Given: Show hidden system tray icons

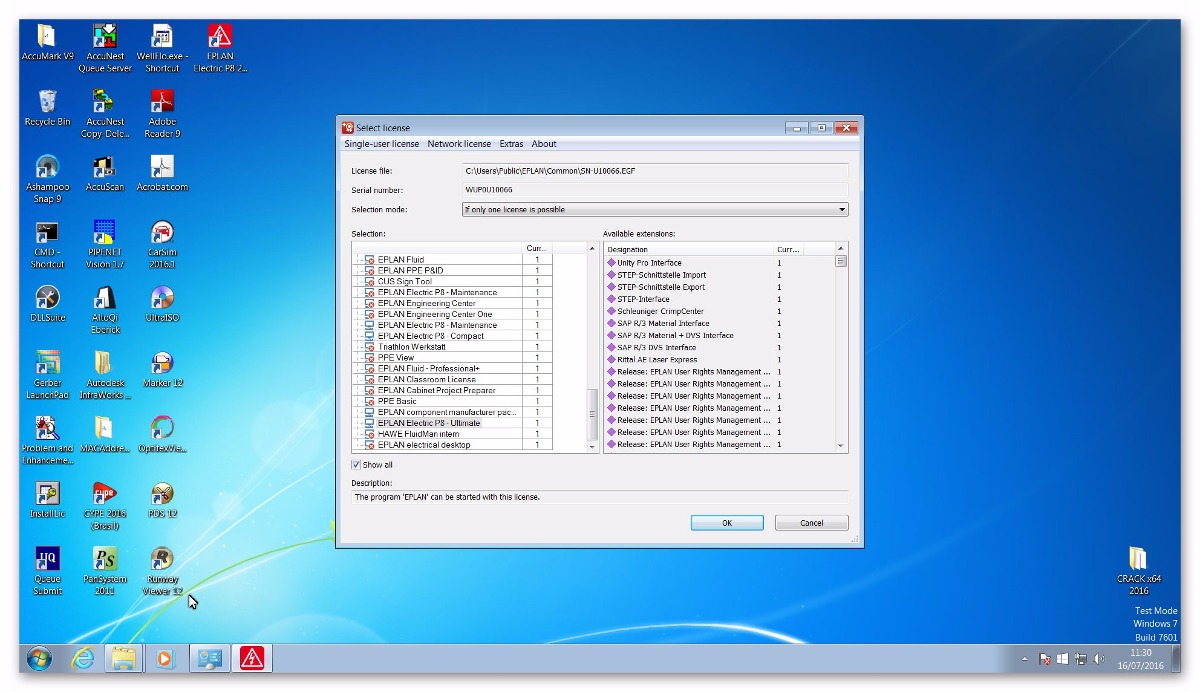Looking at the screenshot, I should tap(1024, 659).
